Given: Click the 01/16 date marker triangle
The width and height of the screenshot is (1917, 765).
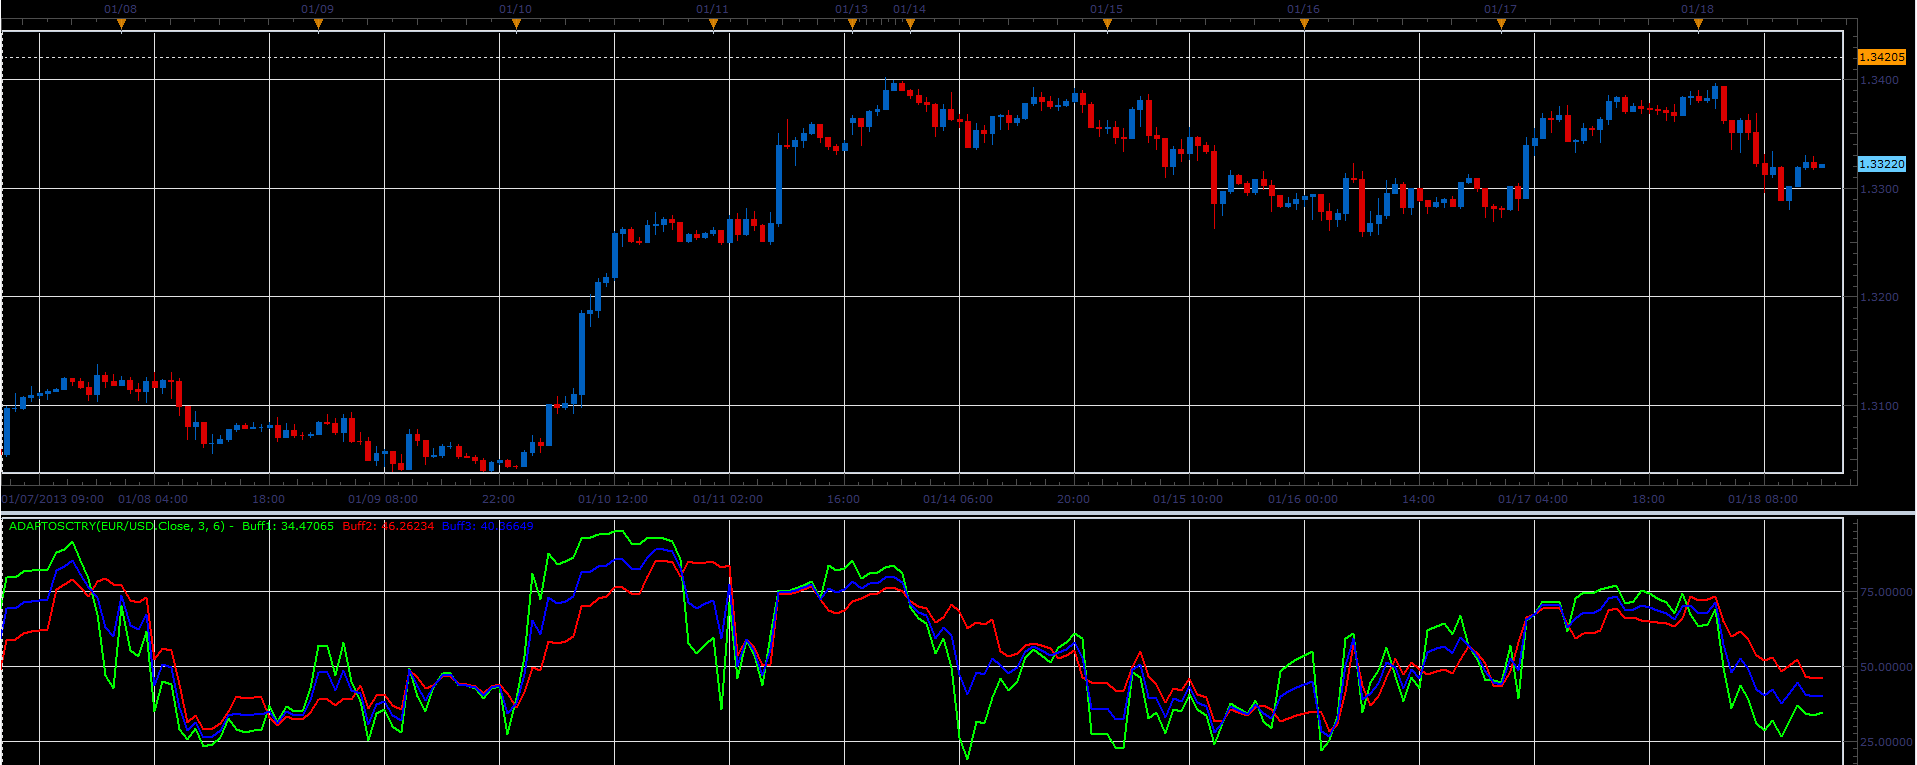Looking at the screenshot, I should pyautogui.click(x=1304, y=24).
